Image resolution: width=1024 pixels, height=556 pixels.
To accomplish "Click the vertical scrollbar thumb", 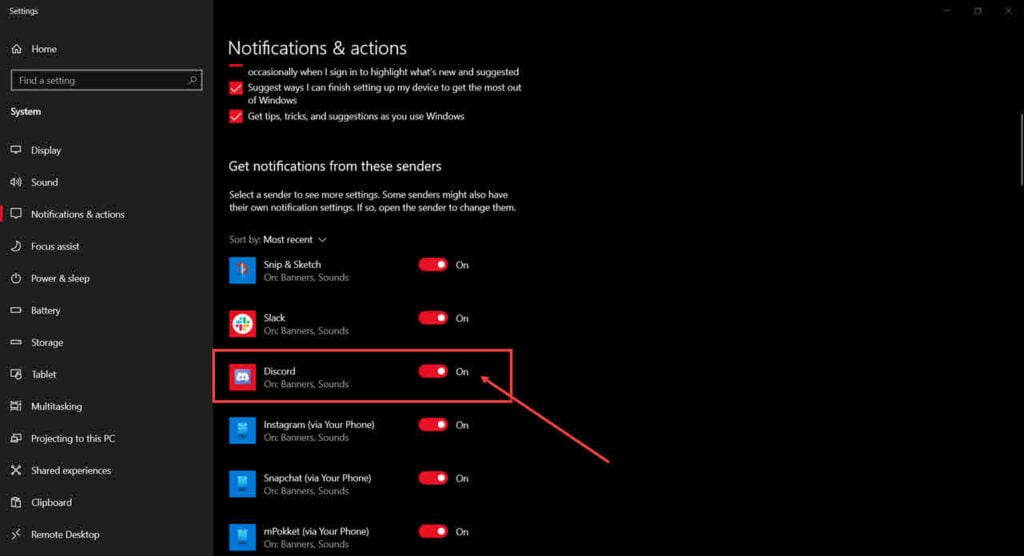I will (1022, 150).
